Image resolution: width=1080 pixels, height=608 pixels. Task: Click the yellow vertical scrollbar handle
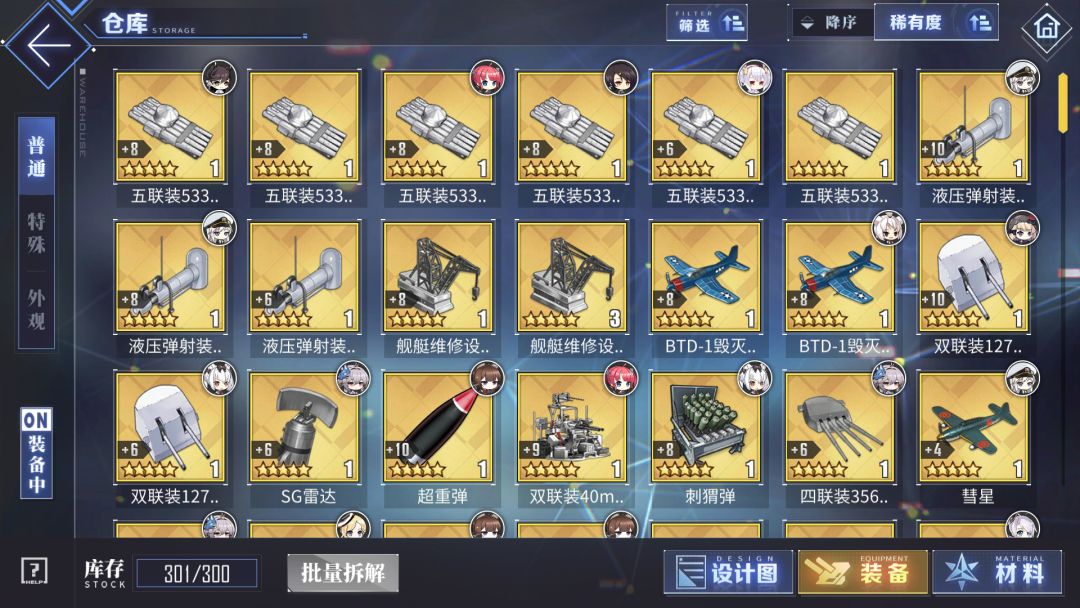(1063, 101)
